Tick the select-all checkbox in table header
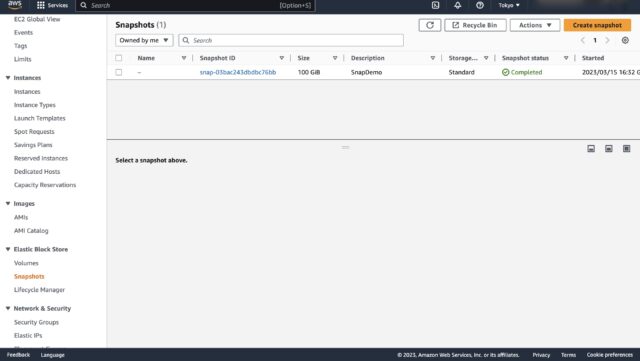This screenshot has width=640, height=361. tap(118, 58)
